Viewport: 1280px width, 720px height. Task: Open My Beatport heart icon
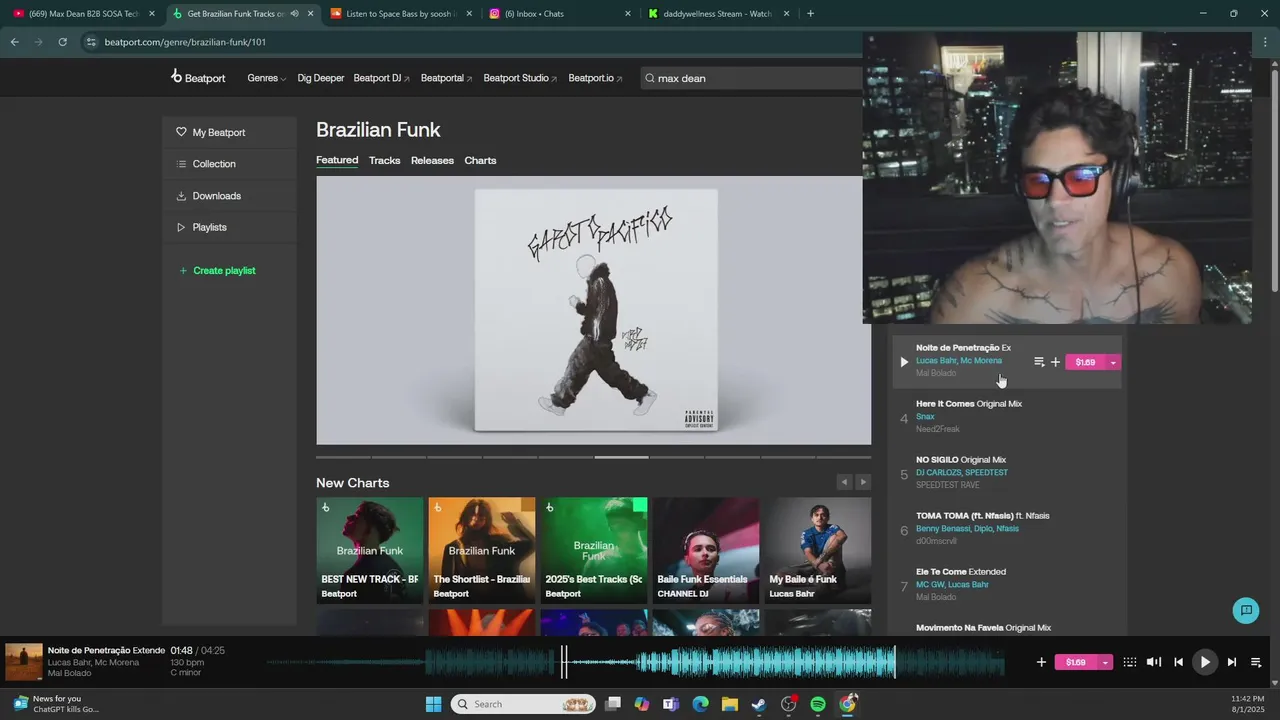point(181,132)
